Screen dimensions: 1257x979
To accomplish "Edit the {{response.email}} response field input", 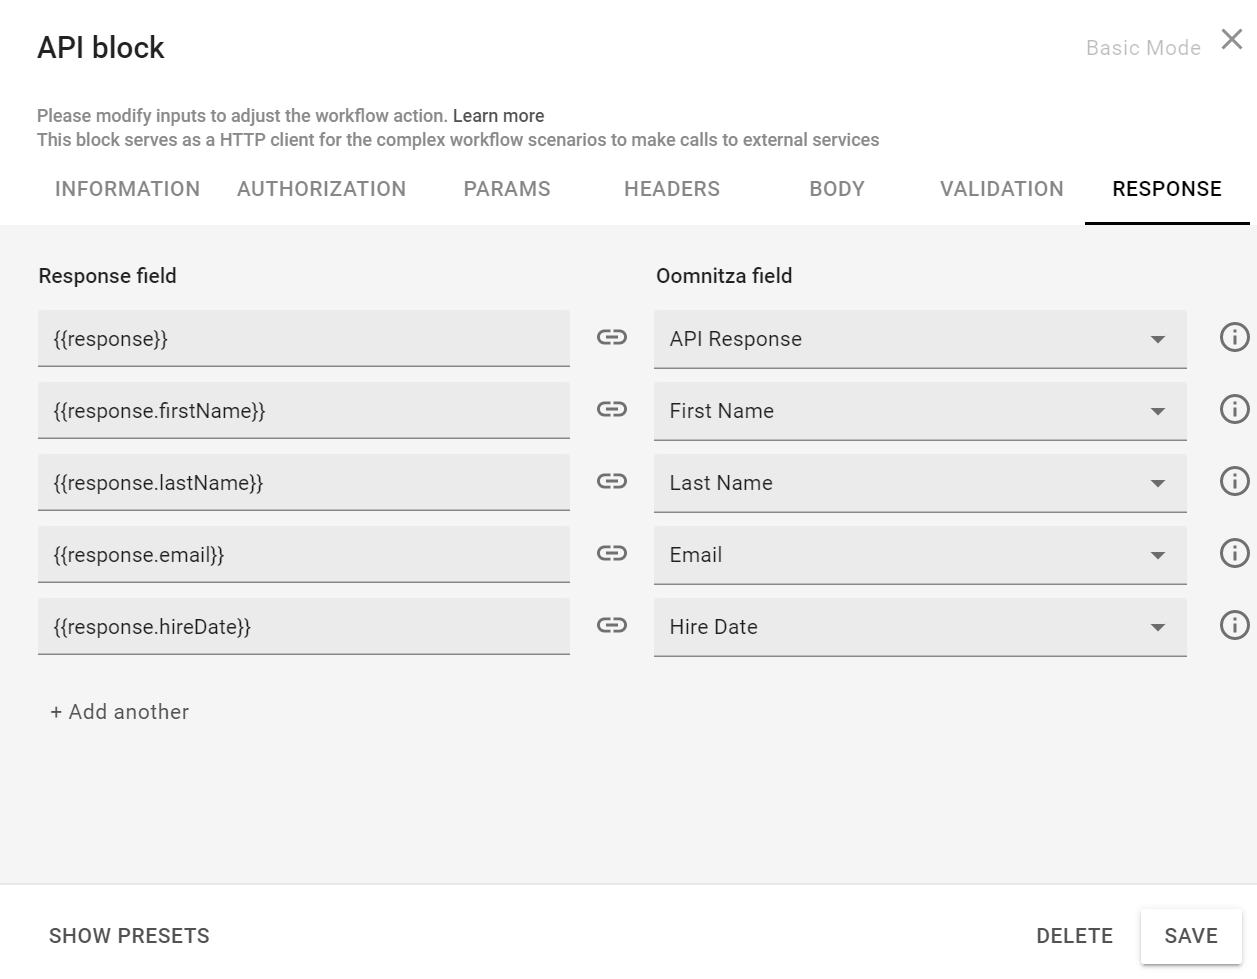I will click(x=304, y=554).
